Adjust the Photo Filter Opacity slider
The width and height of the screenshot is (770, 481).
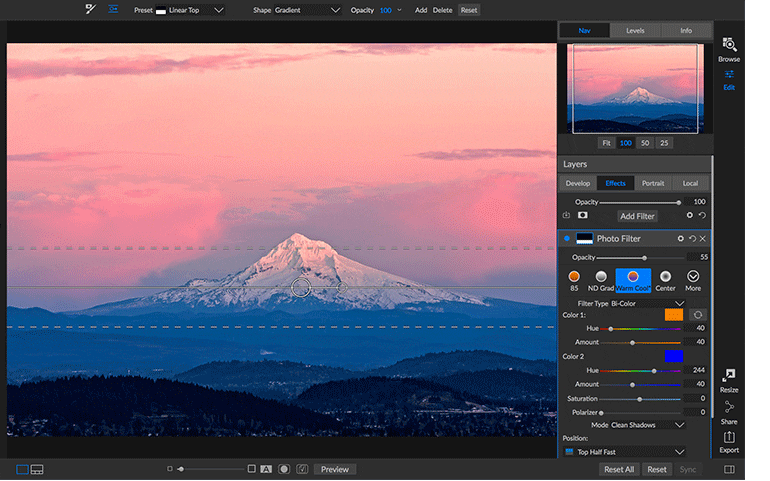(x=640, y=257)
